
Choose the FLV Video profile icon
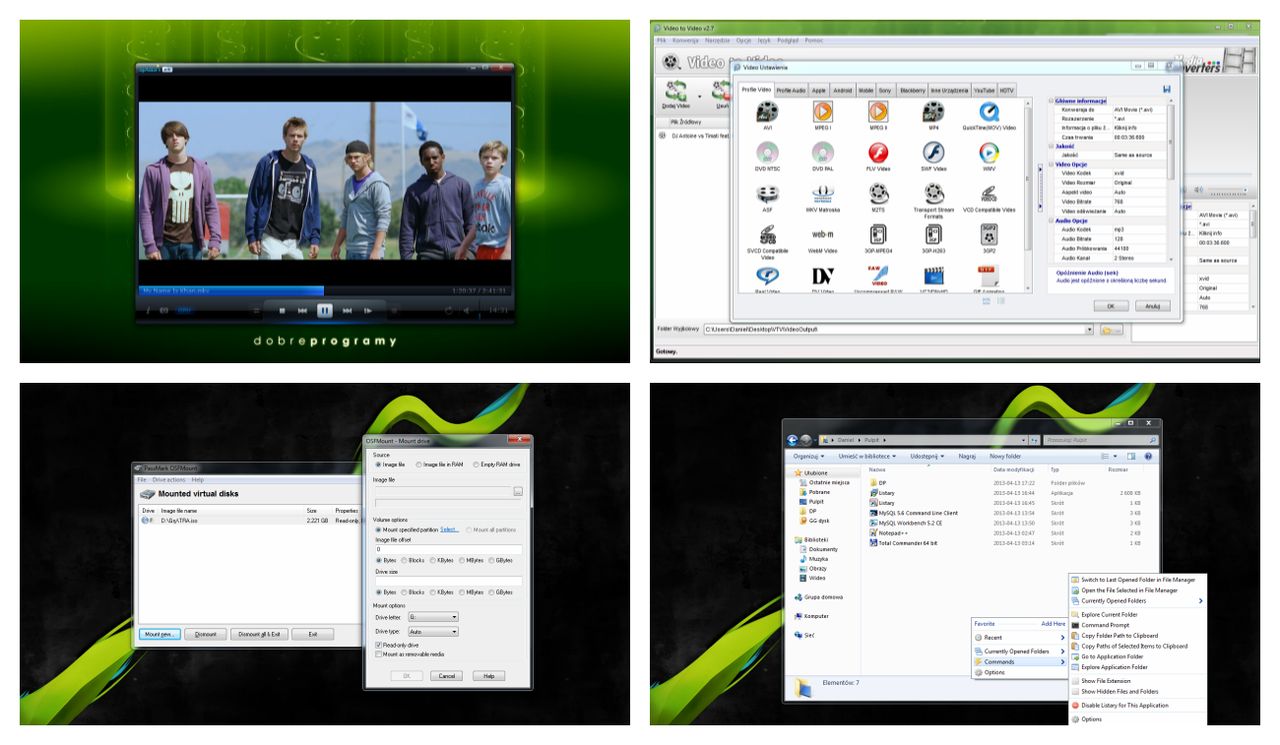878,152
